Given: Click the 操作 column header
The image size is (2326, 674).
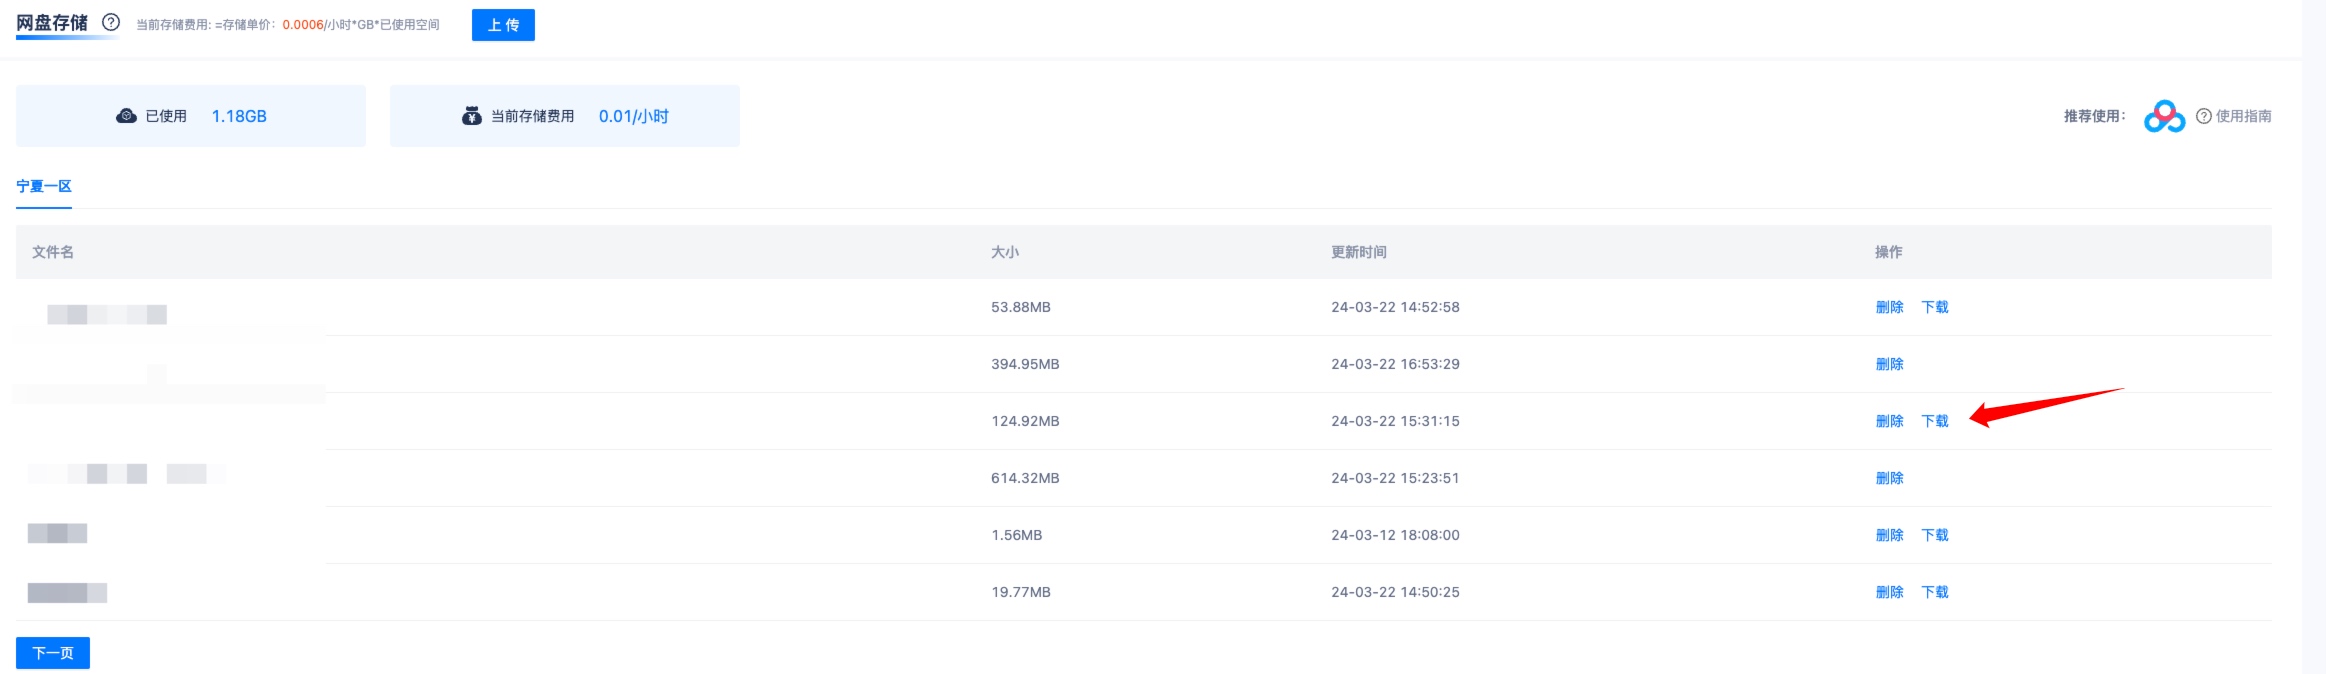Looking at the screenshot, I should click(1889, 252).
